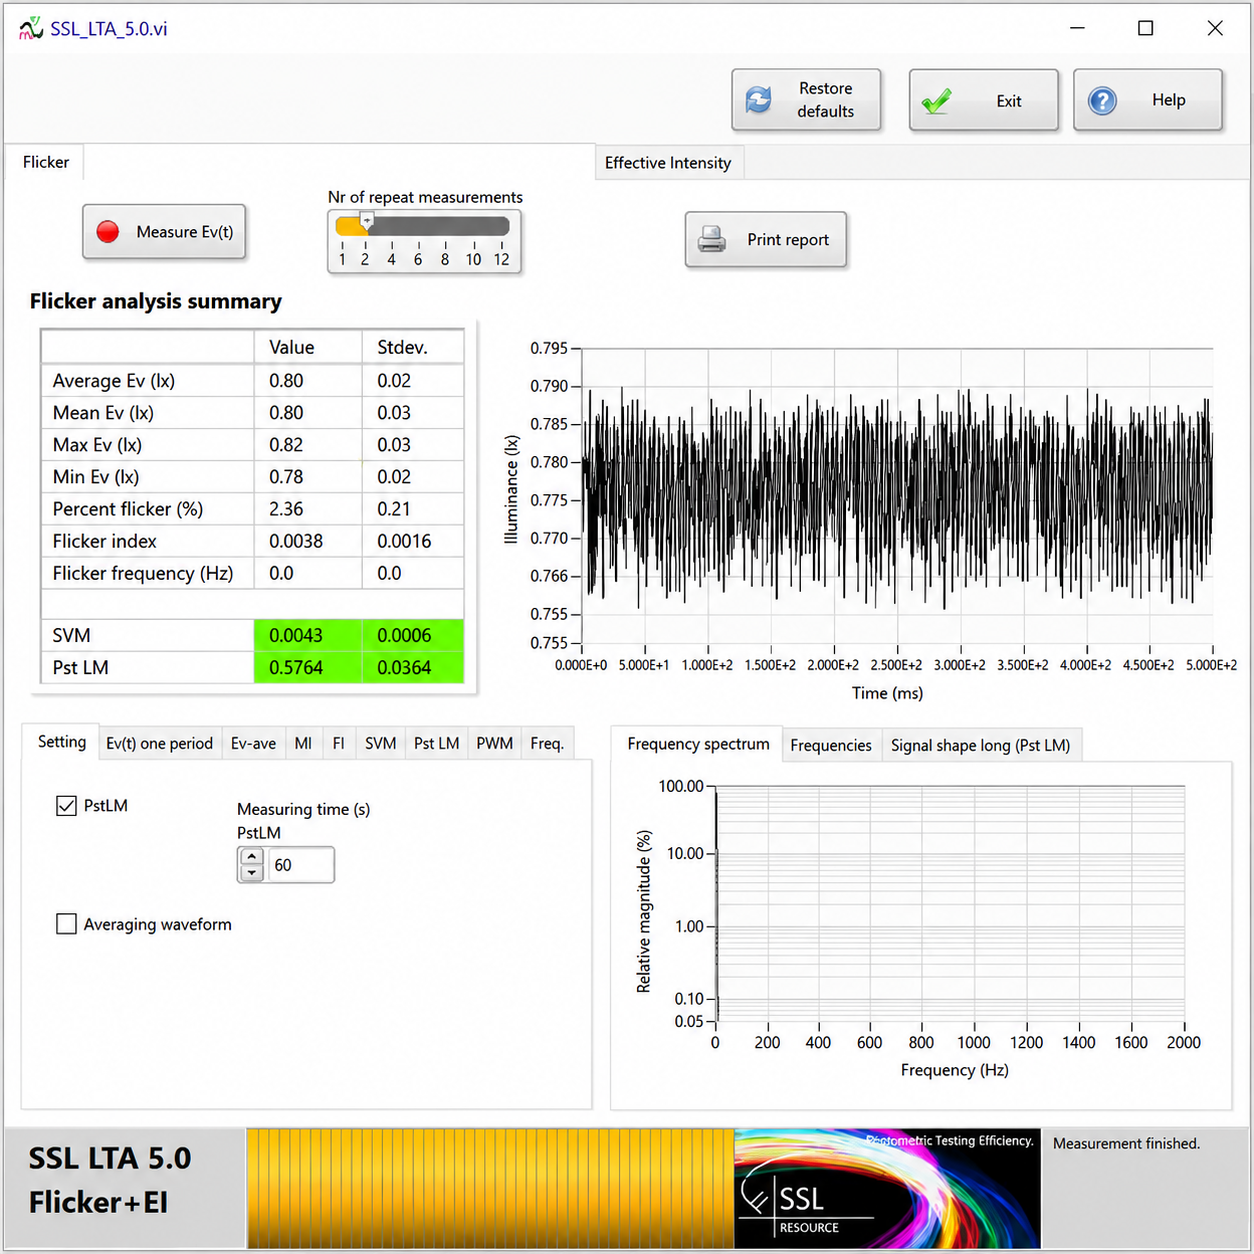
Task: Select the MI tab
Action: pos(303,743)
